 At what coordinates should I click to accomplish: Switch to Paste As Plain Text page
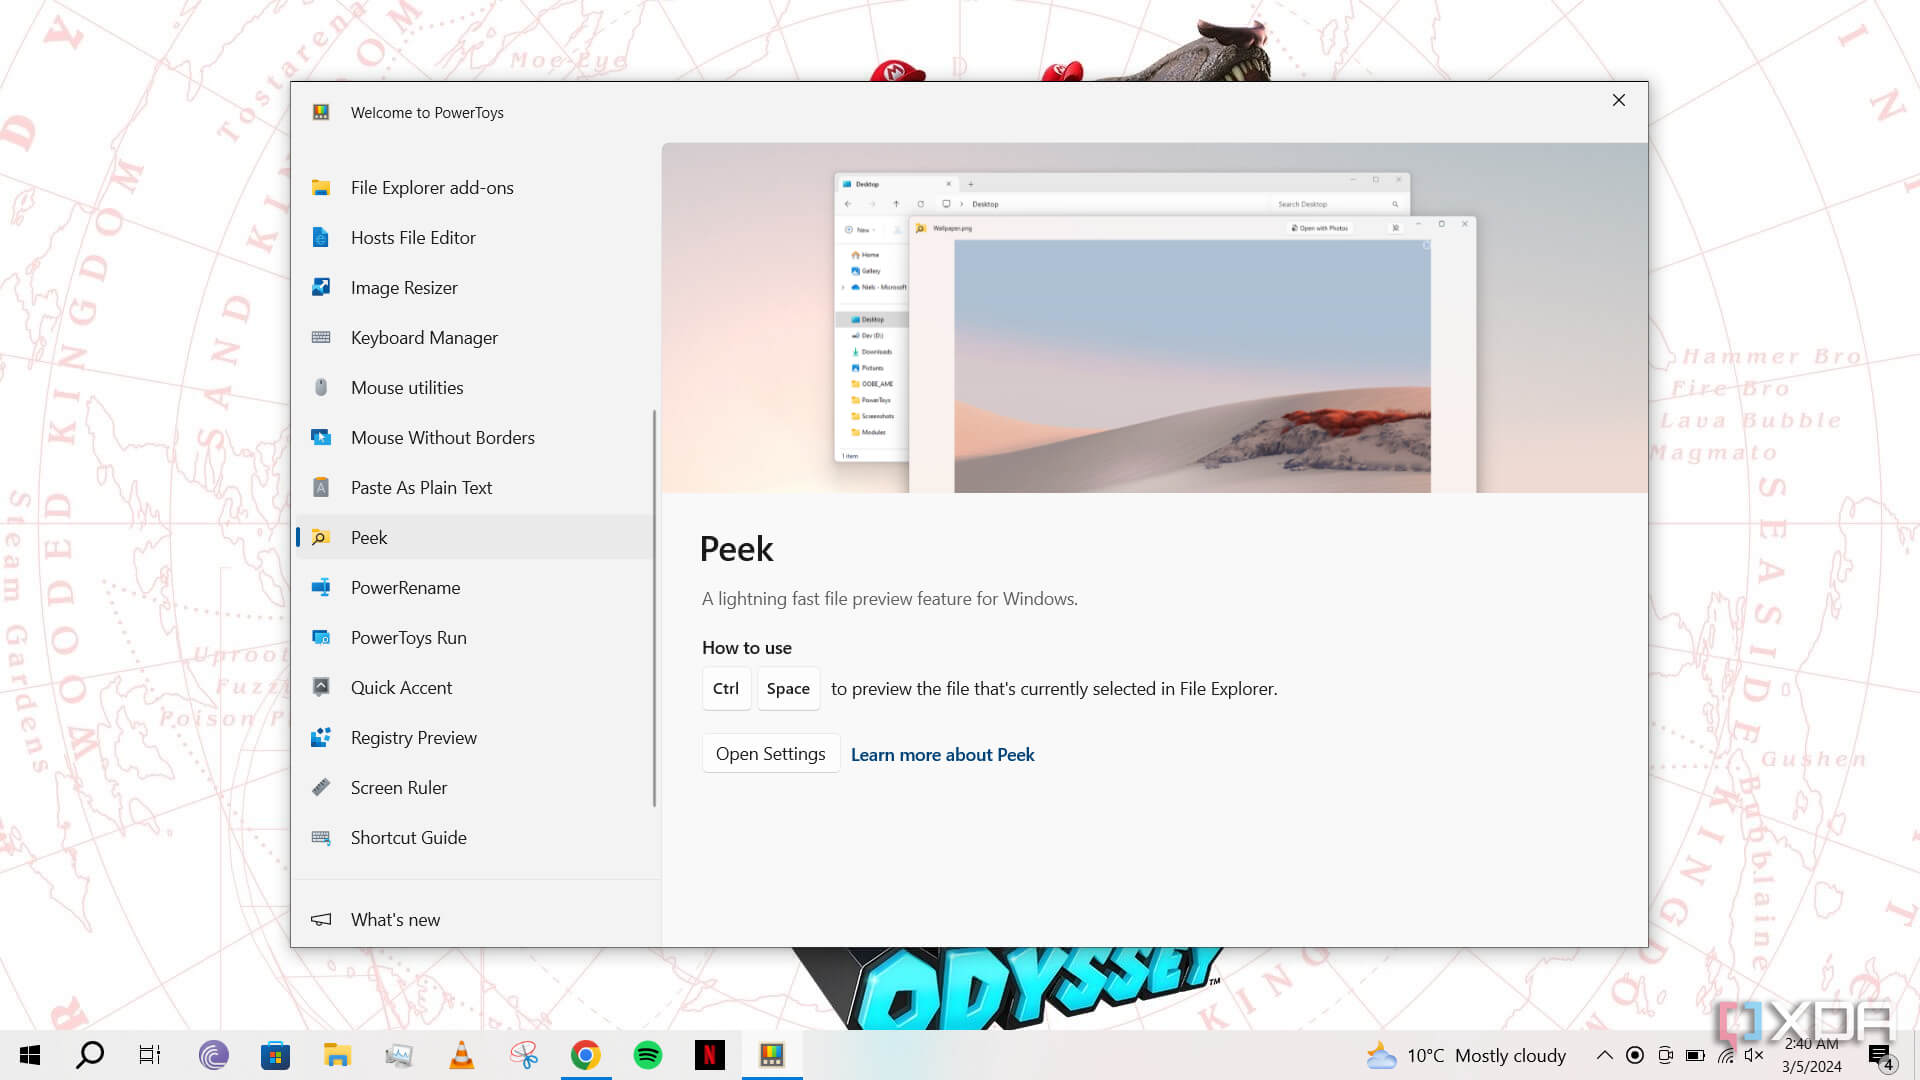click(x=421, y=488)
